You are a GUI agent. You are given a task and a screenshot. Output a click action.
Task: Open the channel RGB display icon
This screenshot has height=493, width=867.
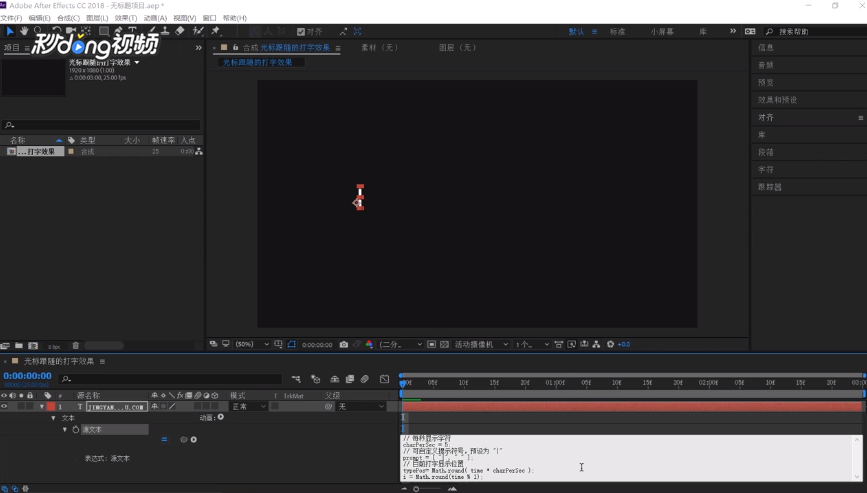click(369, 344)
